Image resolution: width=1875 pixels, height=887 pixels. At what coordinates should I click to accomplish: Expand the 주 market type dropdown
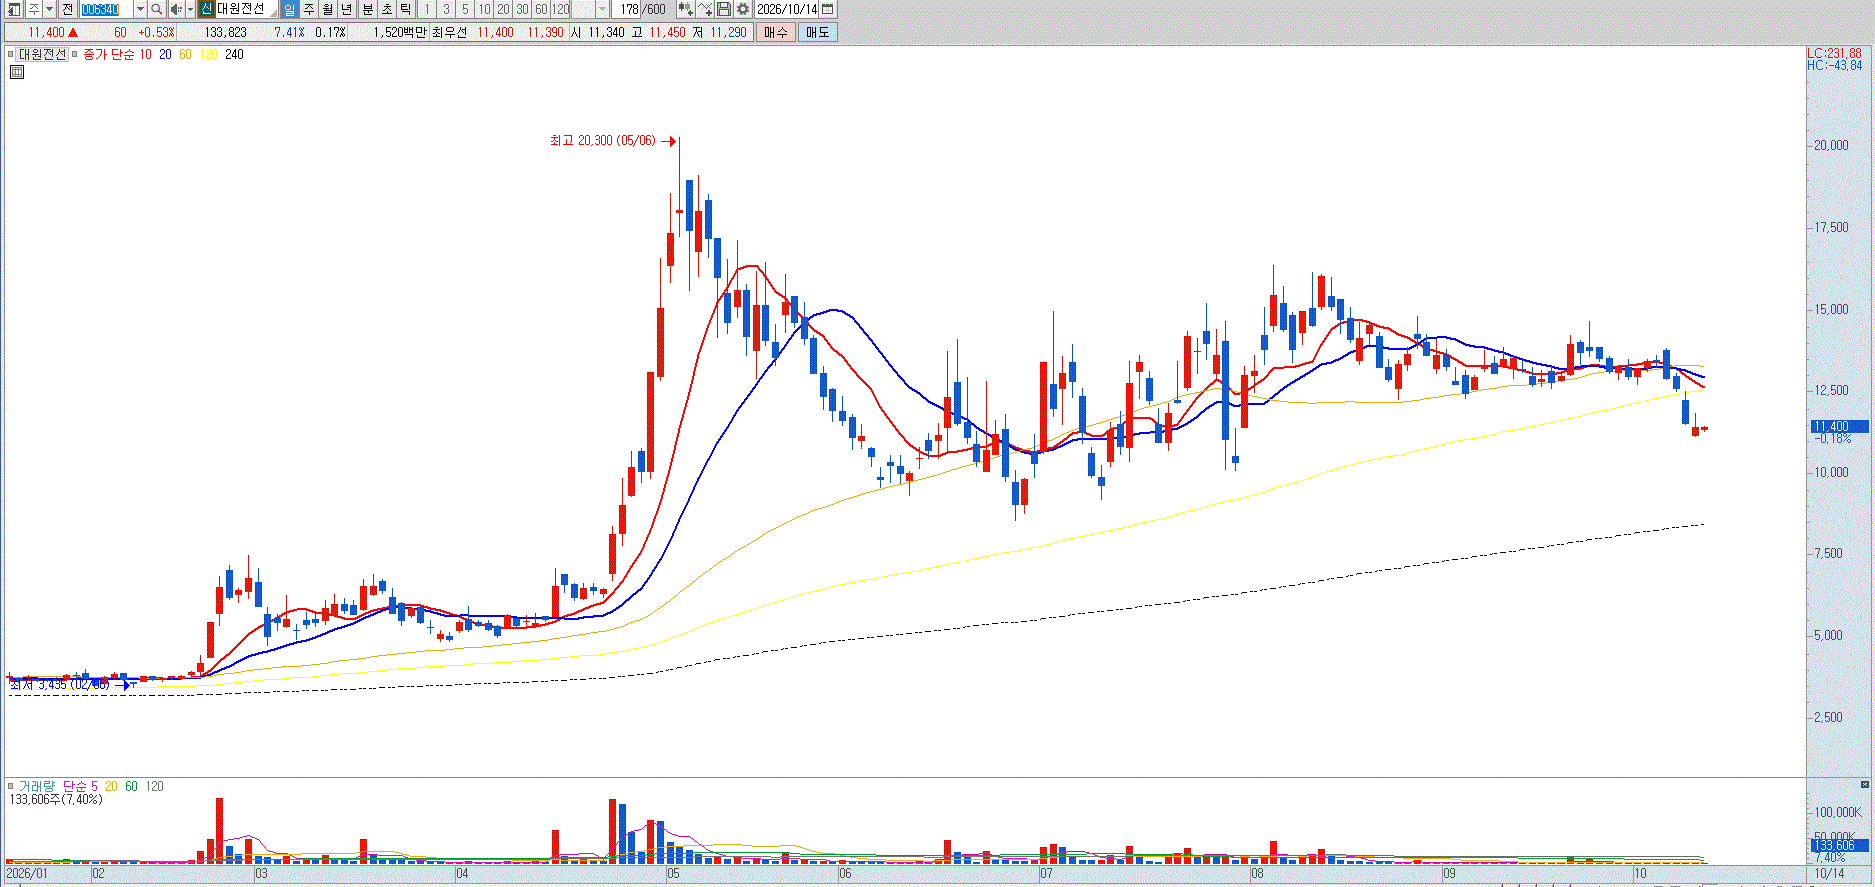[x=49, y=9]
